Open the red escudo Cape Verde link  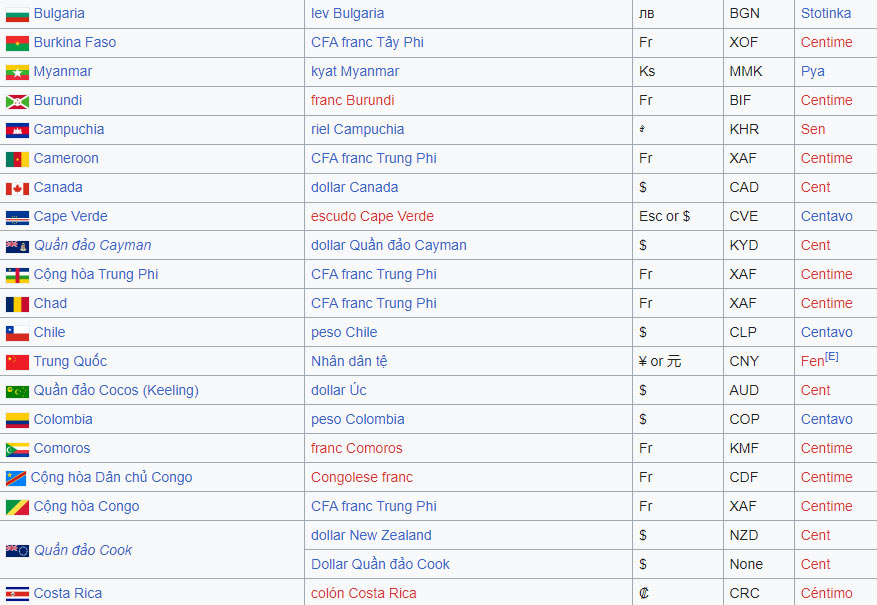372,217
